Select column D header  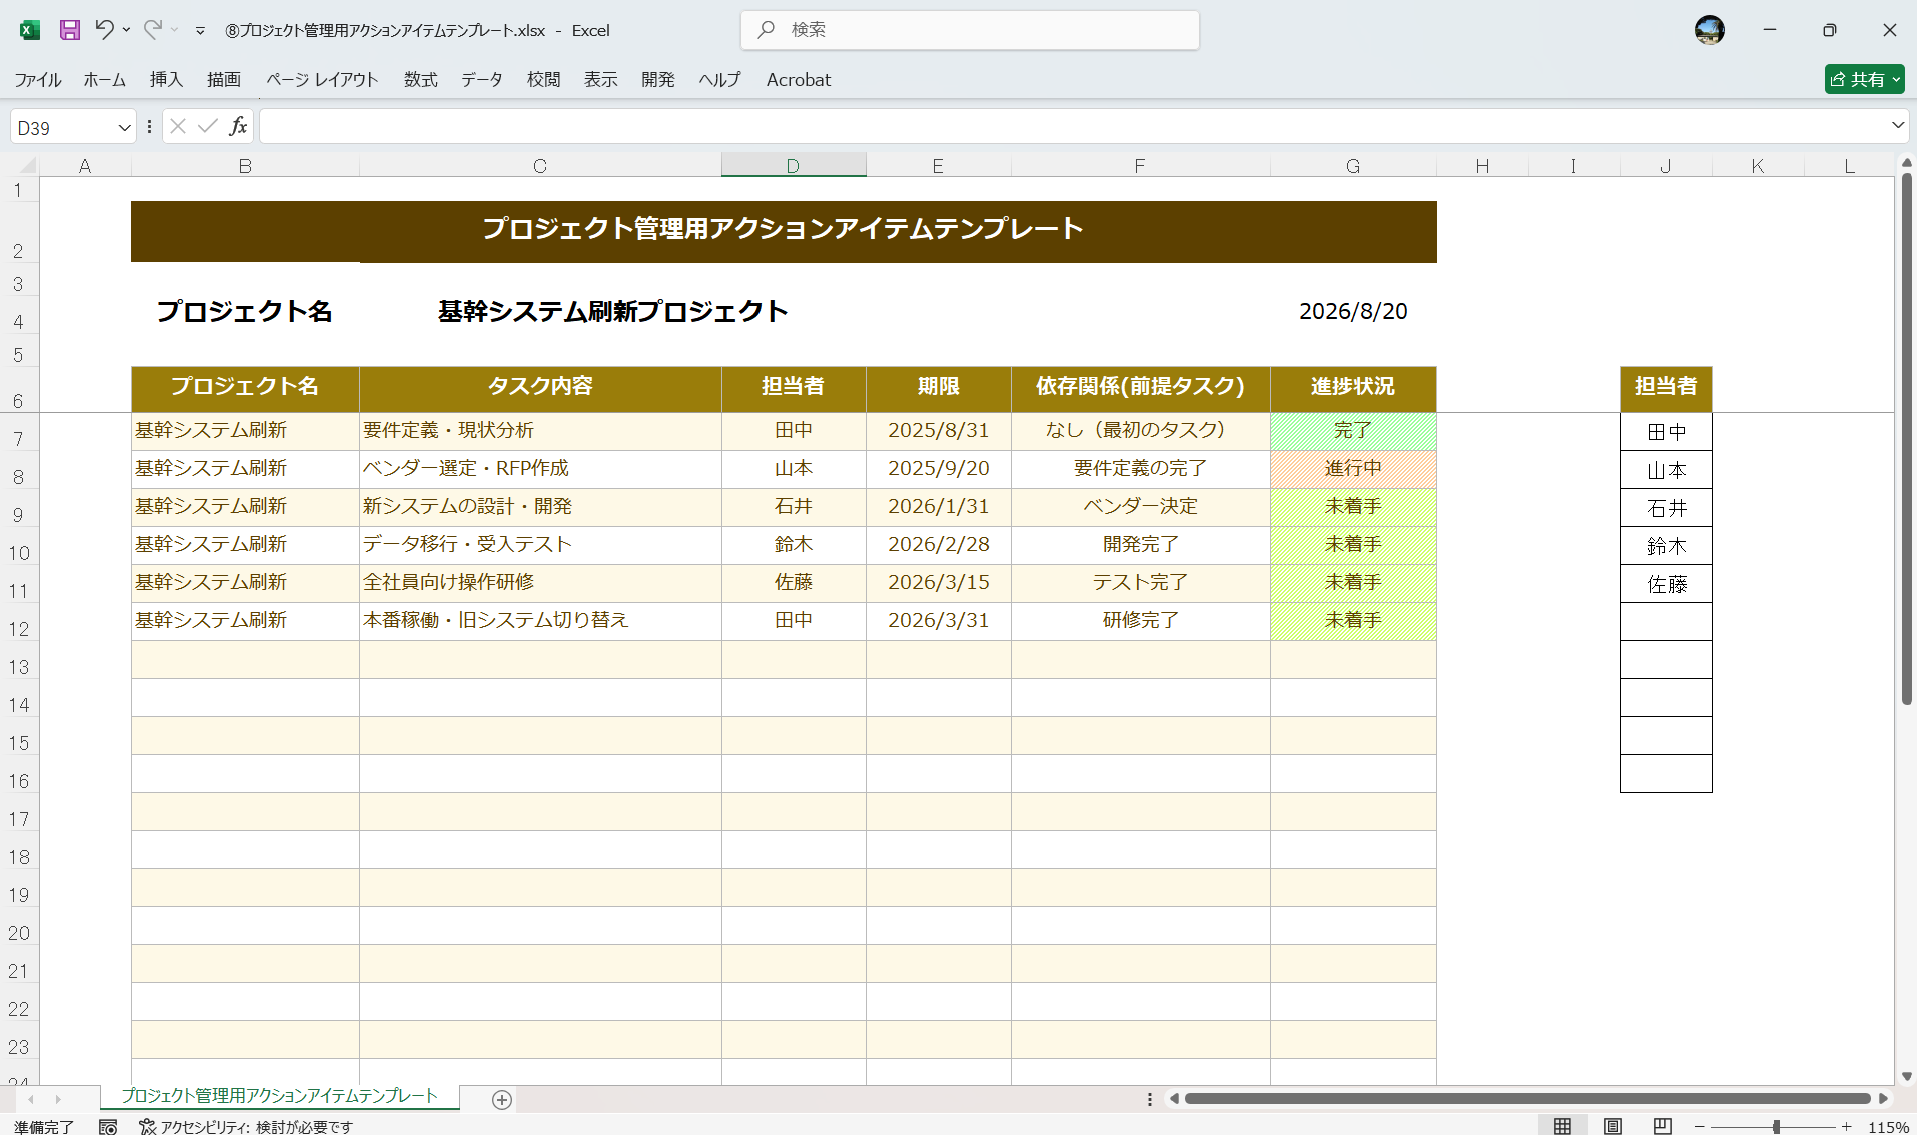[x=793, y=165]
